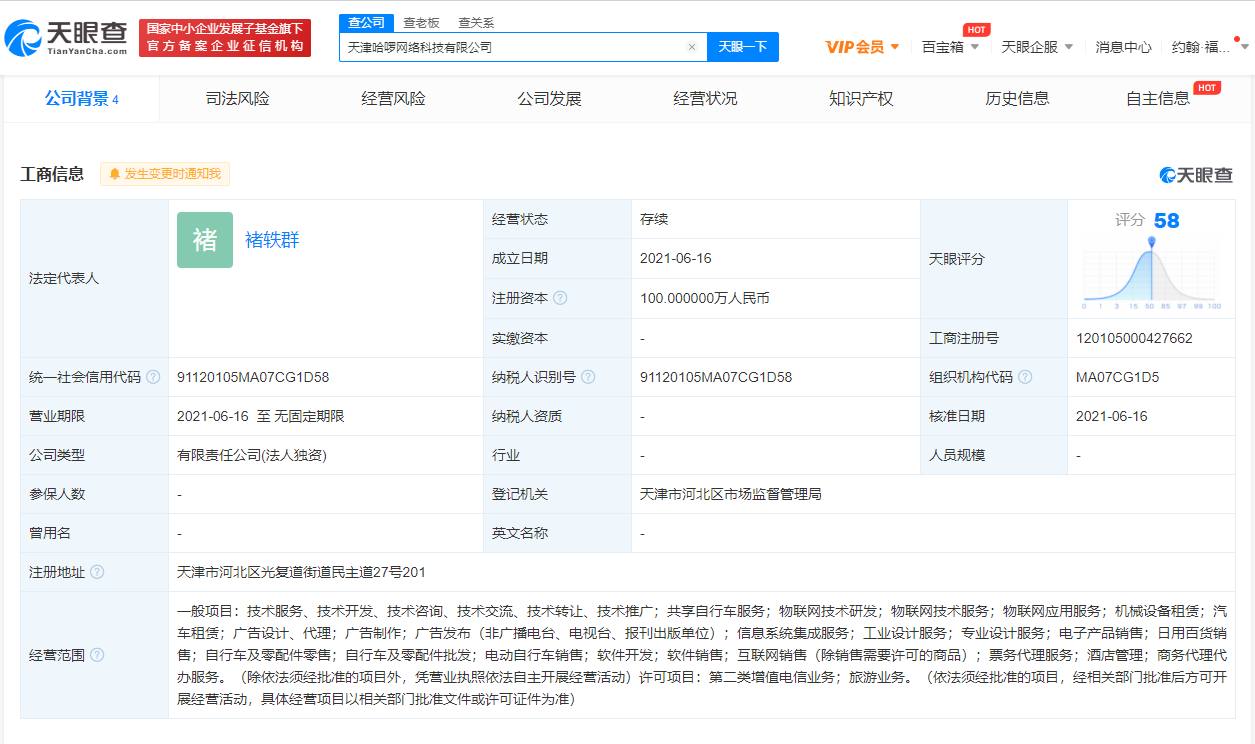Click the 发生变更时通知我 notification button
Viewport: 1255px width, 744px height.
(x=165, y=174)
